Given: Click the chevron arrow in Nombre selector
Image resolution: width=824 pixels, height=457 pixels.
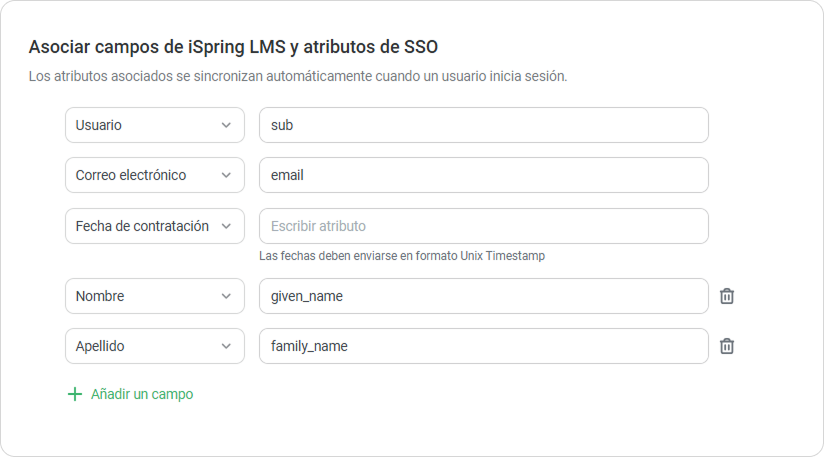Looking at the screenshot, I should (x=226, y=296).
